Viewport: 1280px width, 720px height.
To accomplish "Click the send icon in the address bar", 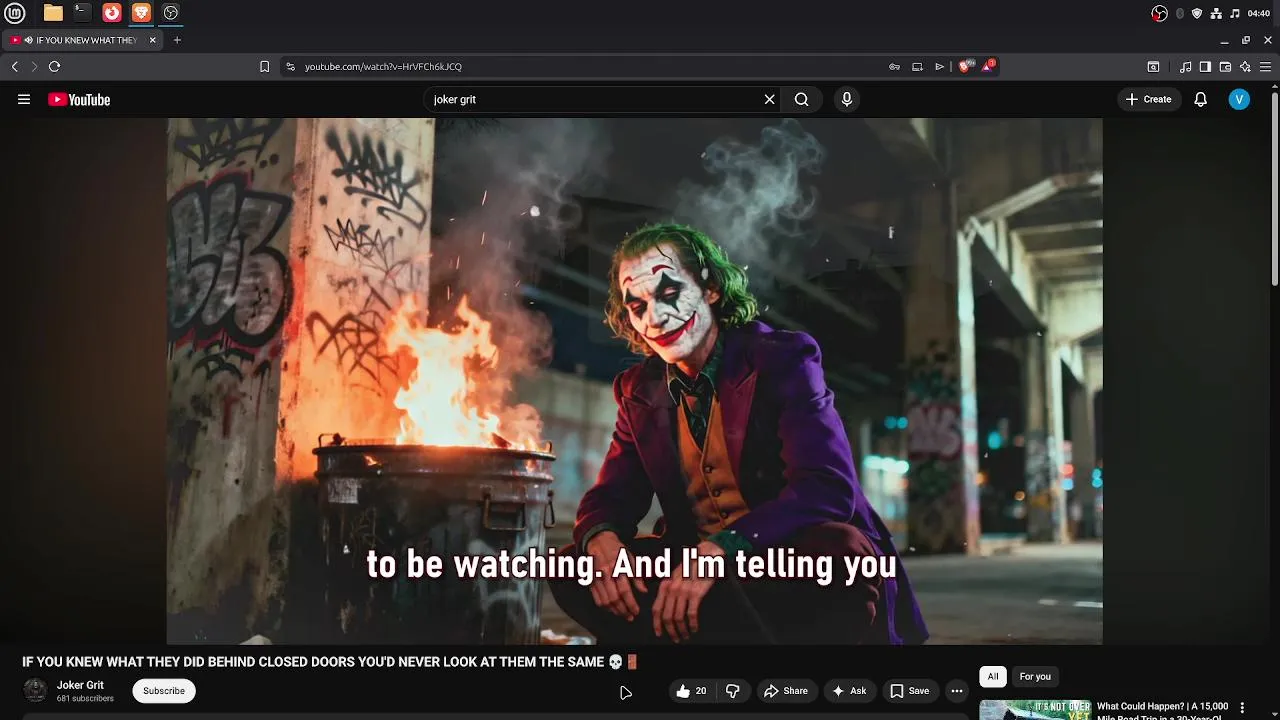I will tap(939, 67).
